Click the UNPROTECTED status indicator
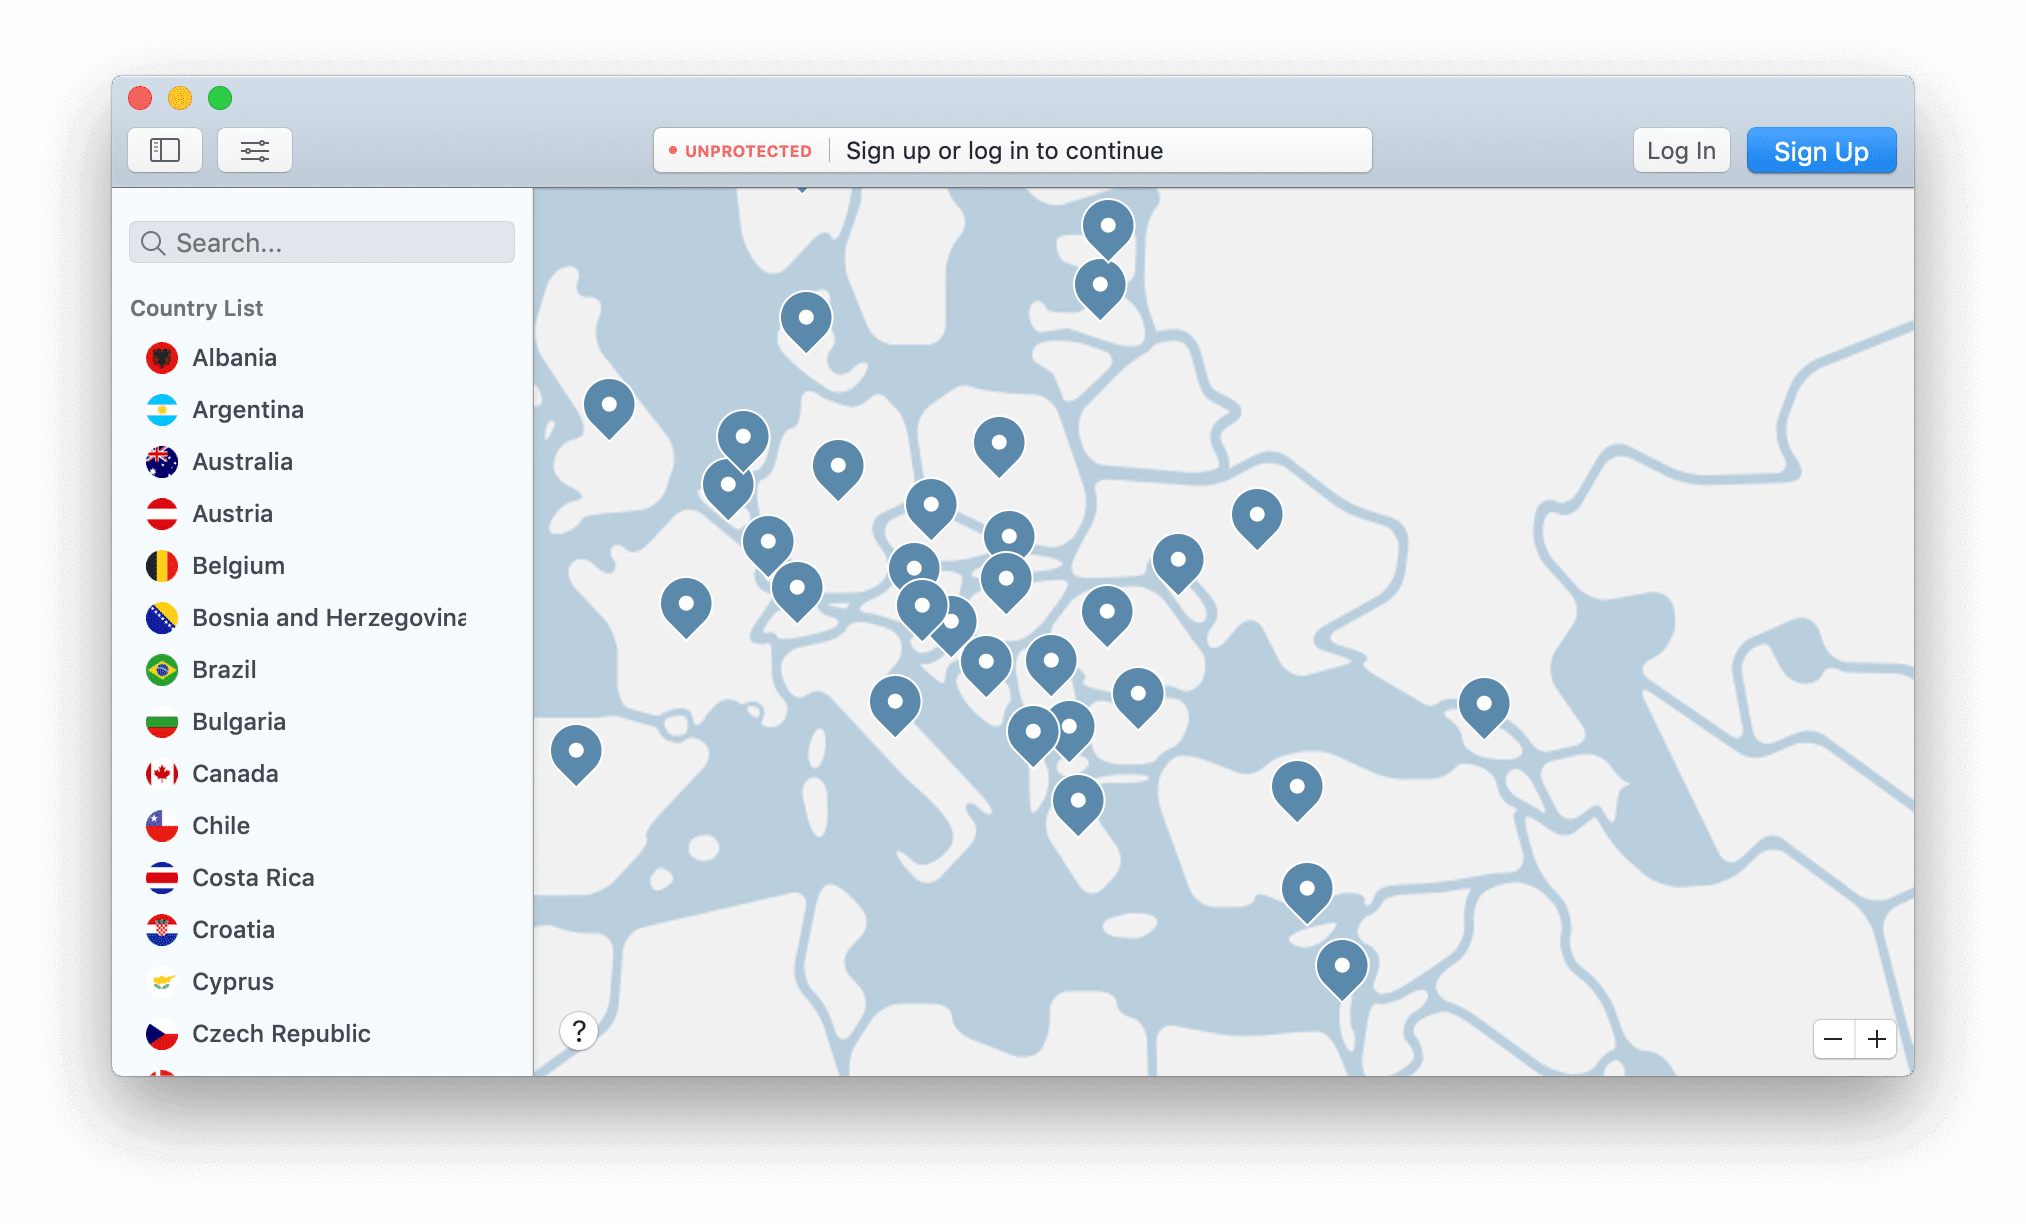This screenshot has width=2026, height=1224. click(x=741, y=151)
